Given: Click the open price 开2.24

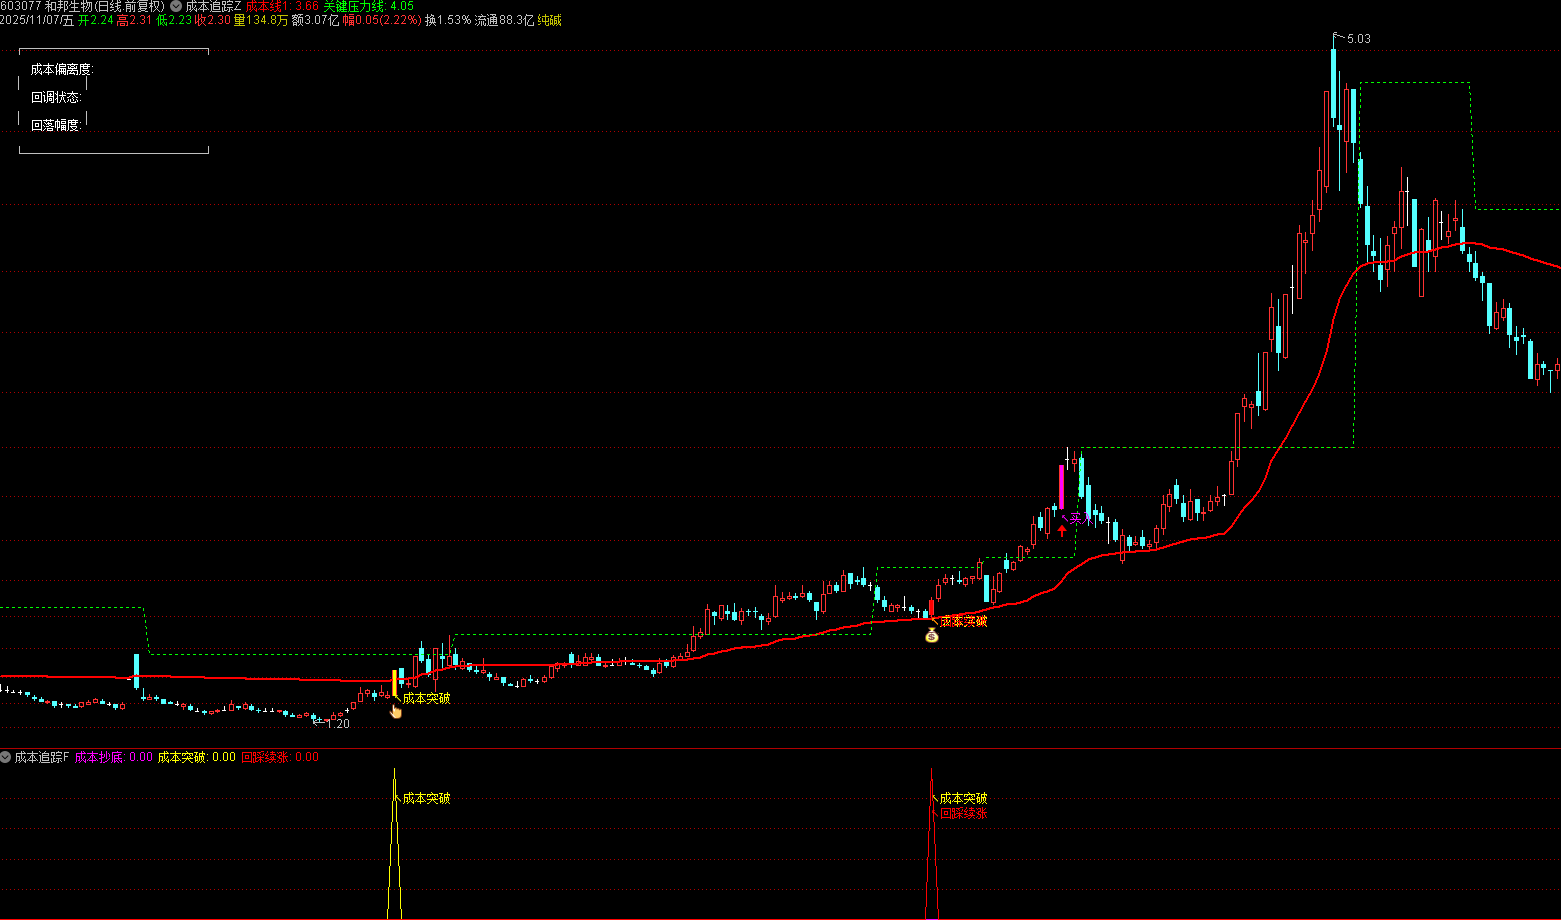Looking at the screenshot, I should (95, 20).
